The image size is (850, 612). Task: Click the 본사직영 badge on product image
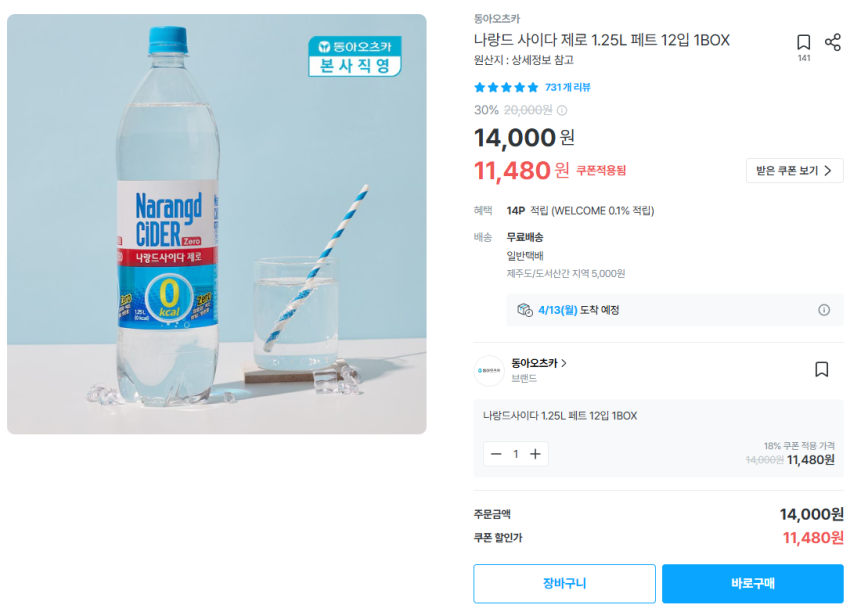coord(354,57)
